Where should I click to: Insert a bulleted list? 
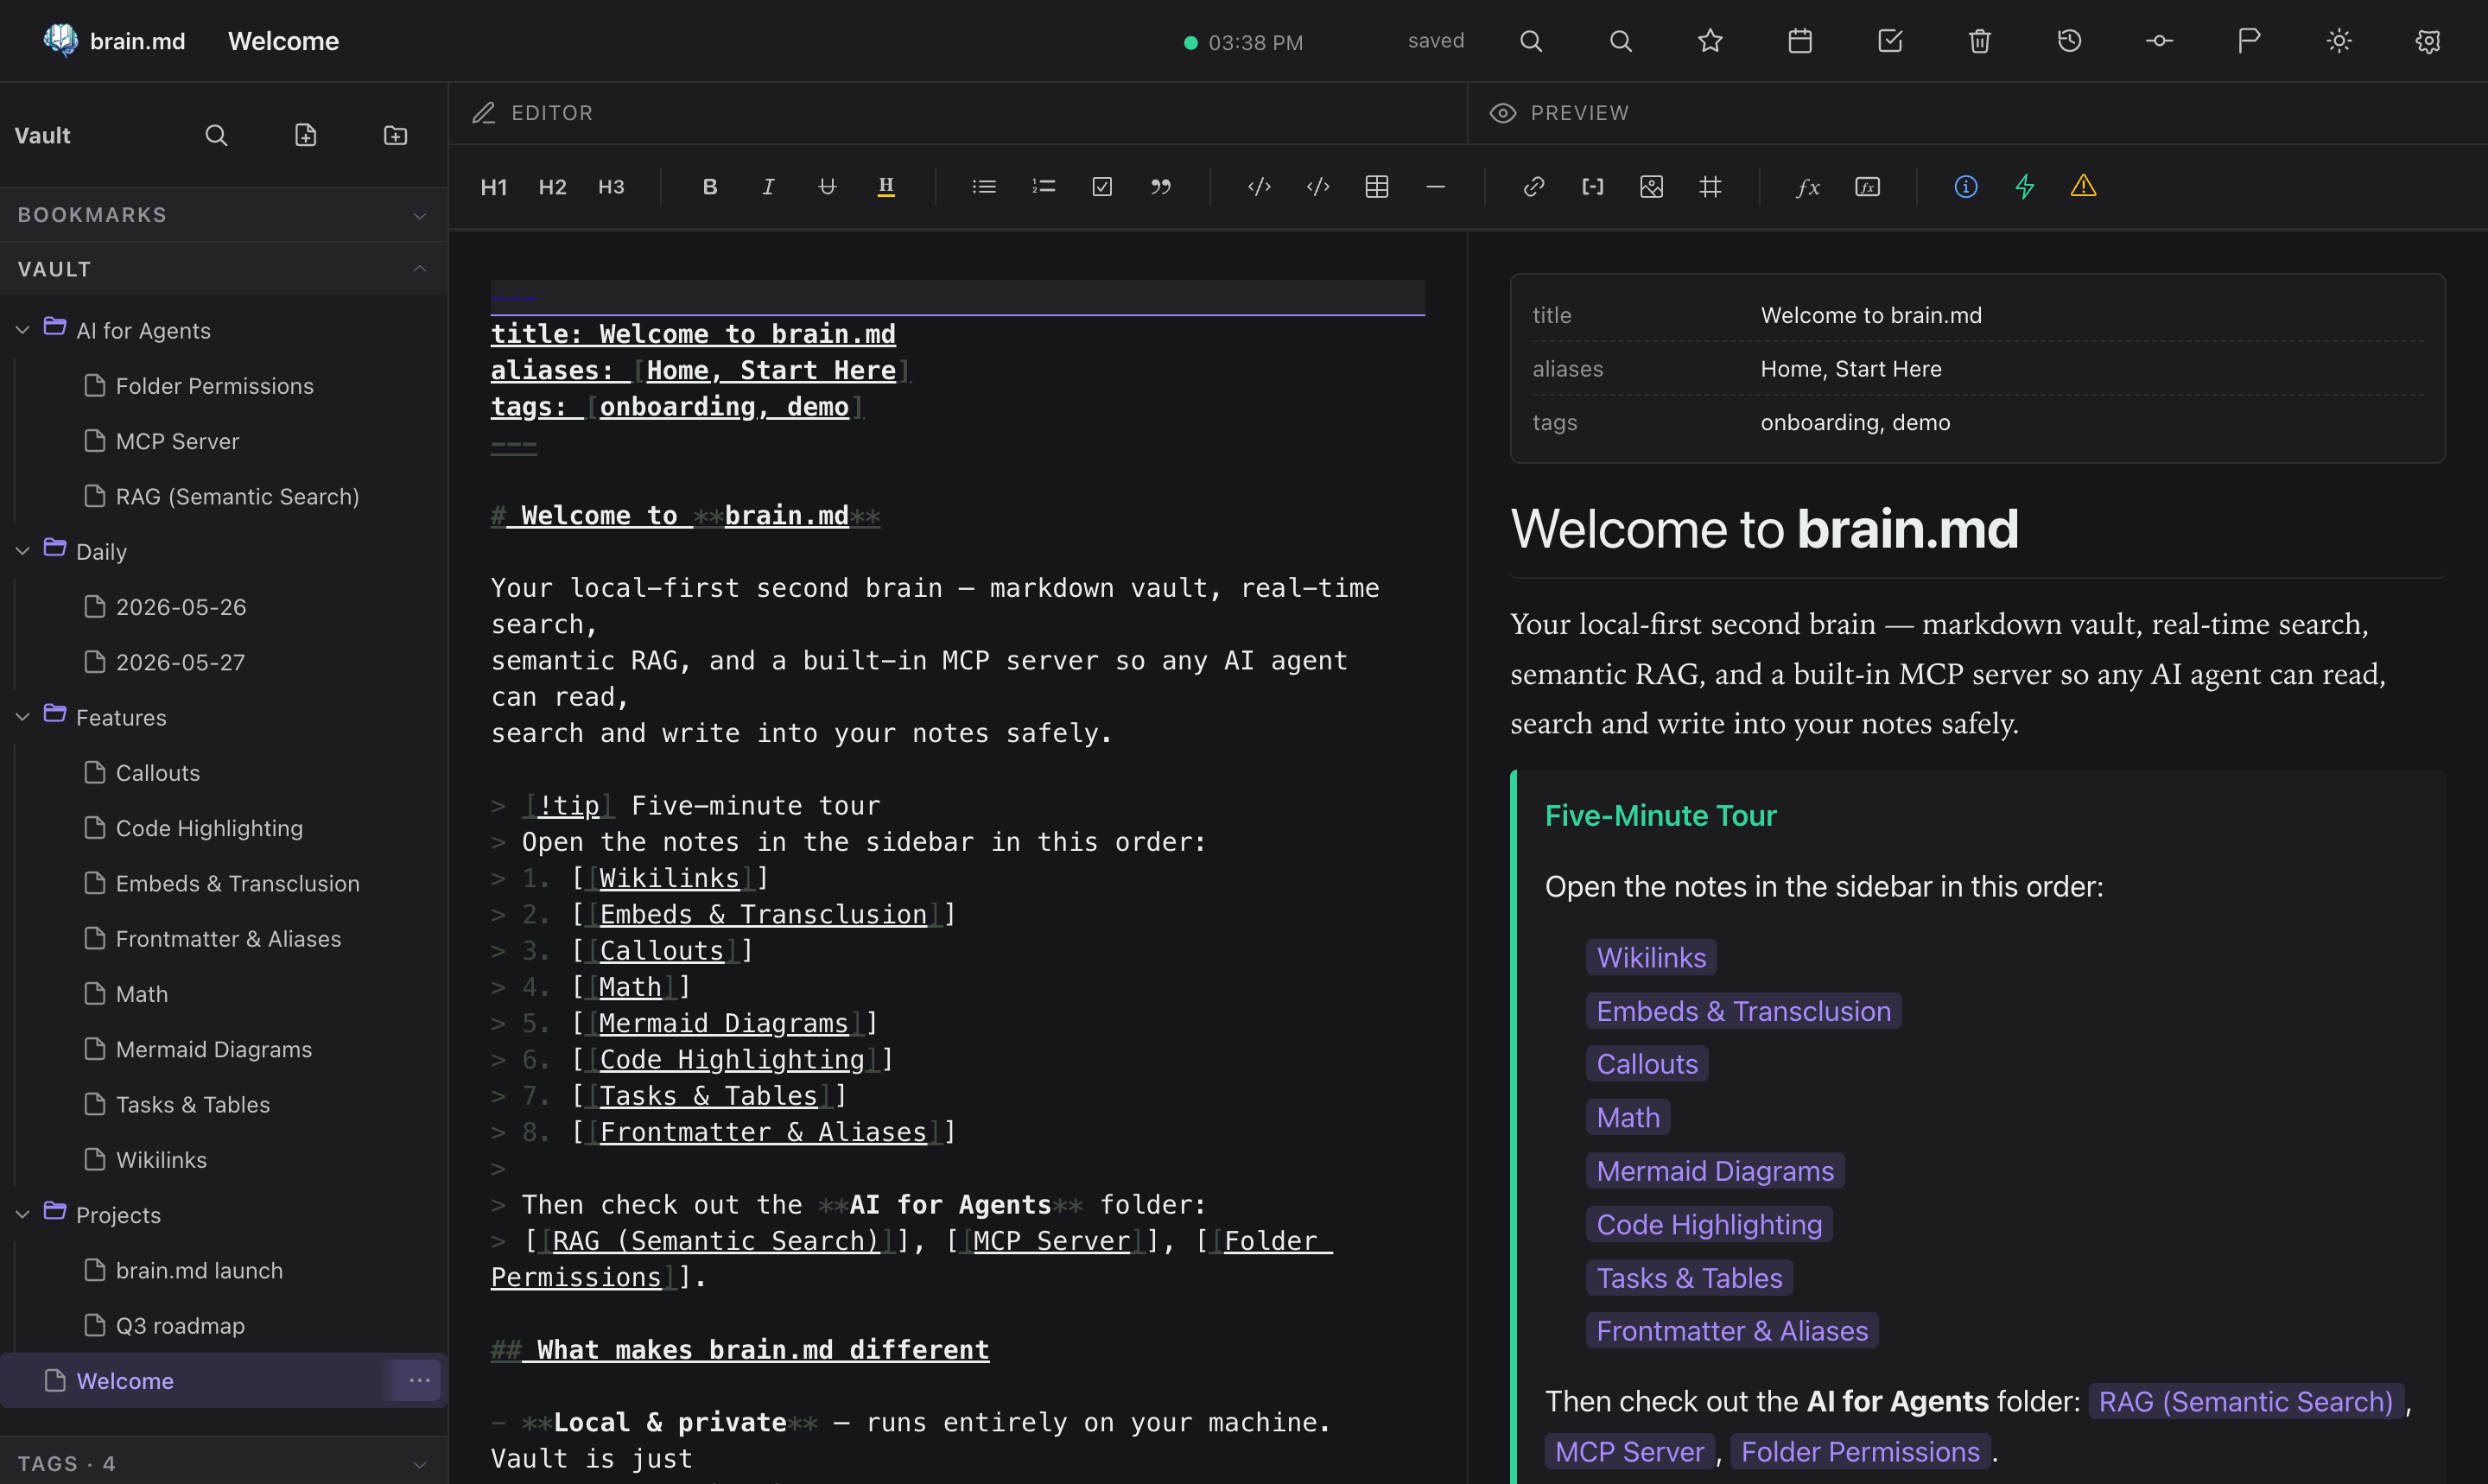coord(984,187)
